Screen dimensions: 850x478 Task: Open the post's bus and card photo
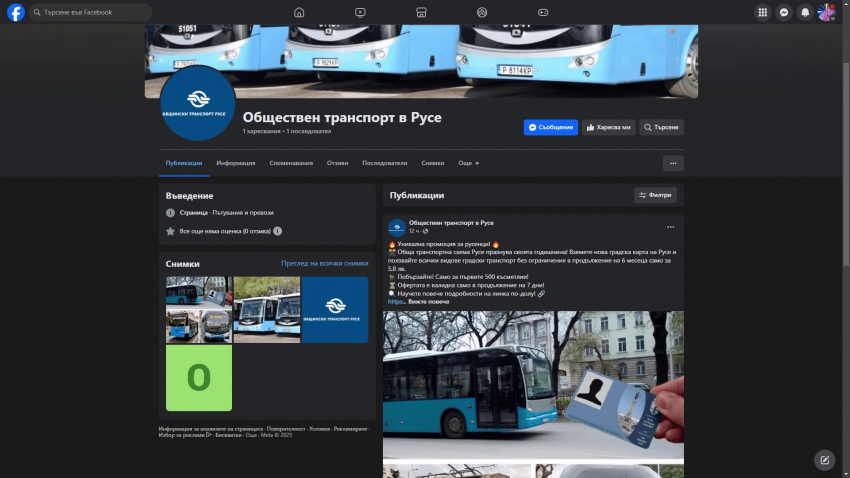pyautogui.click(x=533, y=385)
